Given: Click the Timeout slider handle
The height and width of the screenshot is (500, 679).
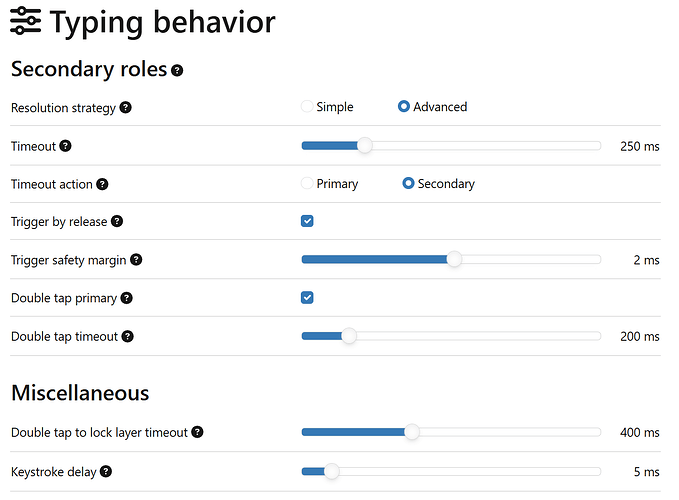Looking at the screenshot, I should click(364, 146).
